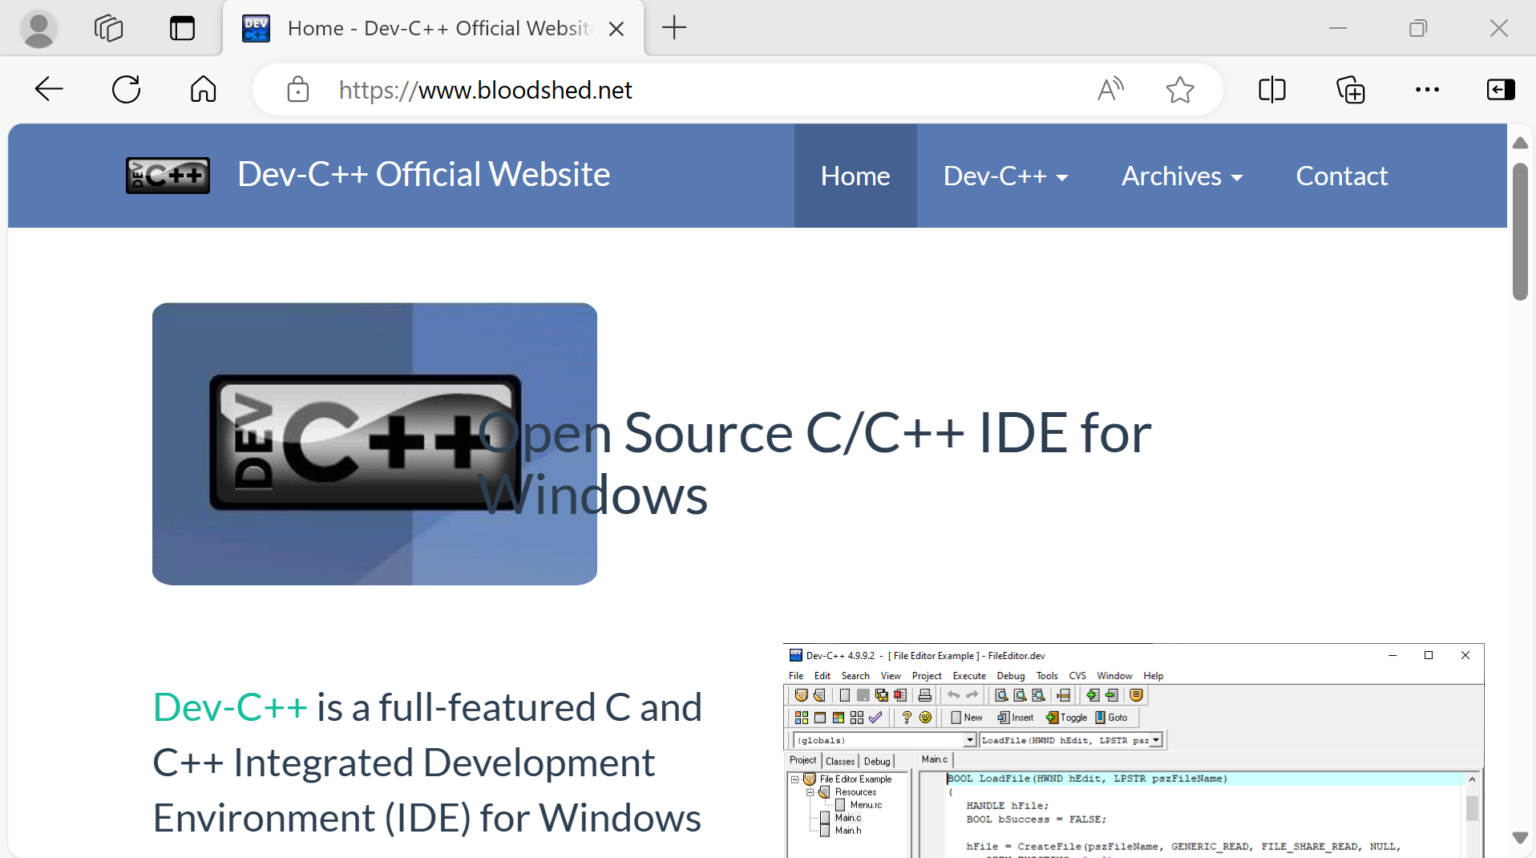Image resolution: width=1536 pixels, height=858 pixels.
Task: Expand the Archives dropdown menu
Action: (x=1181, y=175)
